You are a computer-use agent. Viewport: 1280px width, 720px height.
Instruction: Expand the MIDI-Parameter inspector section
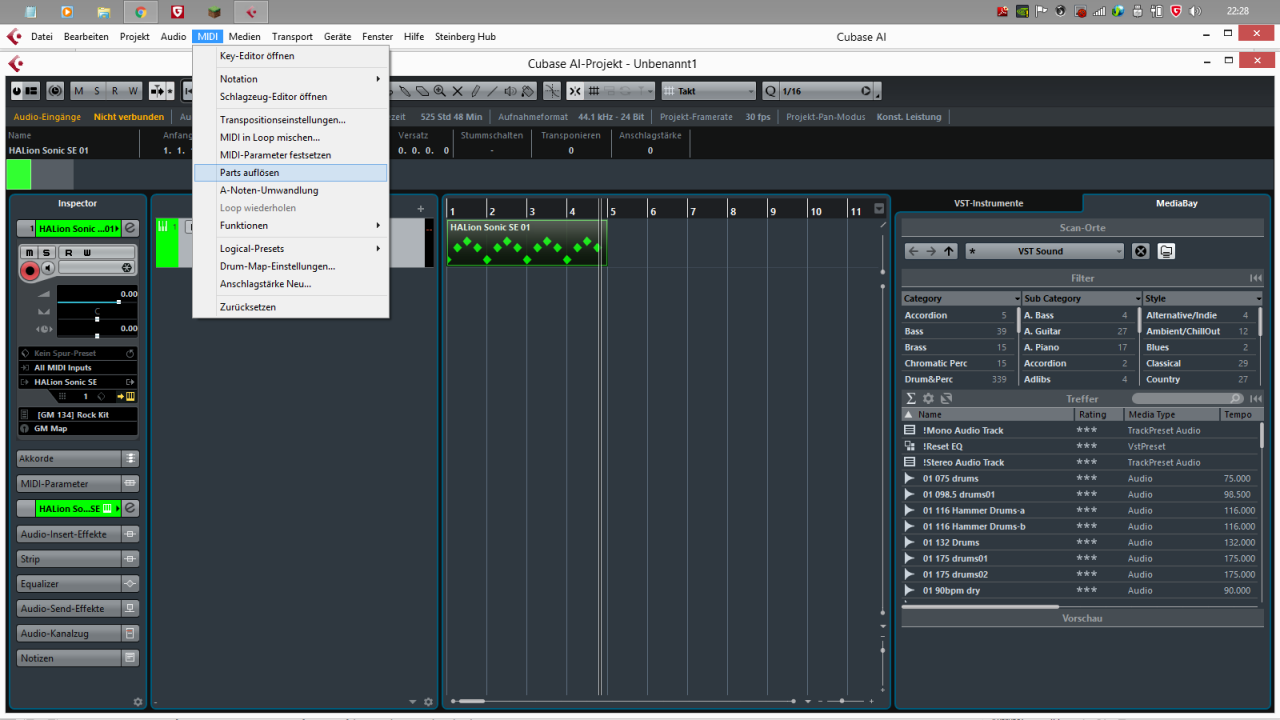[x=78, y=483]
